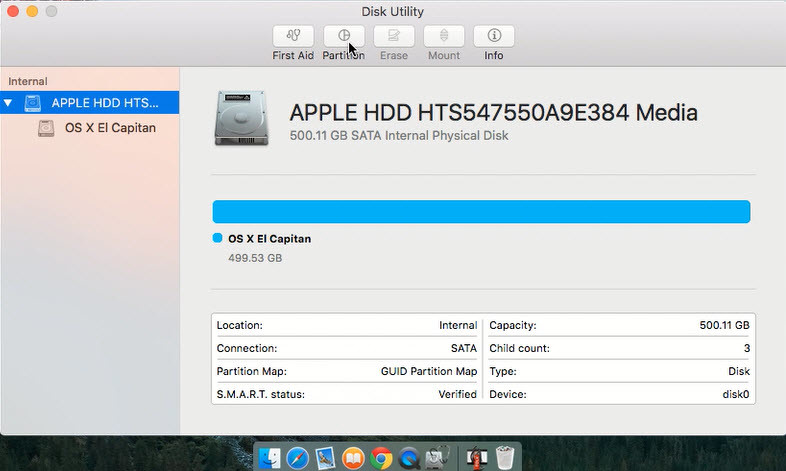Viewport: 786px width, 471px height.
Task: Click the Erase toolbar button
Action: [394, 36]
